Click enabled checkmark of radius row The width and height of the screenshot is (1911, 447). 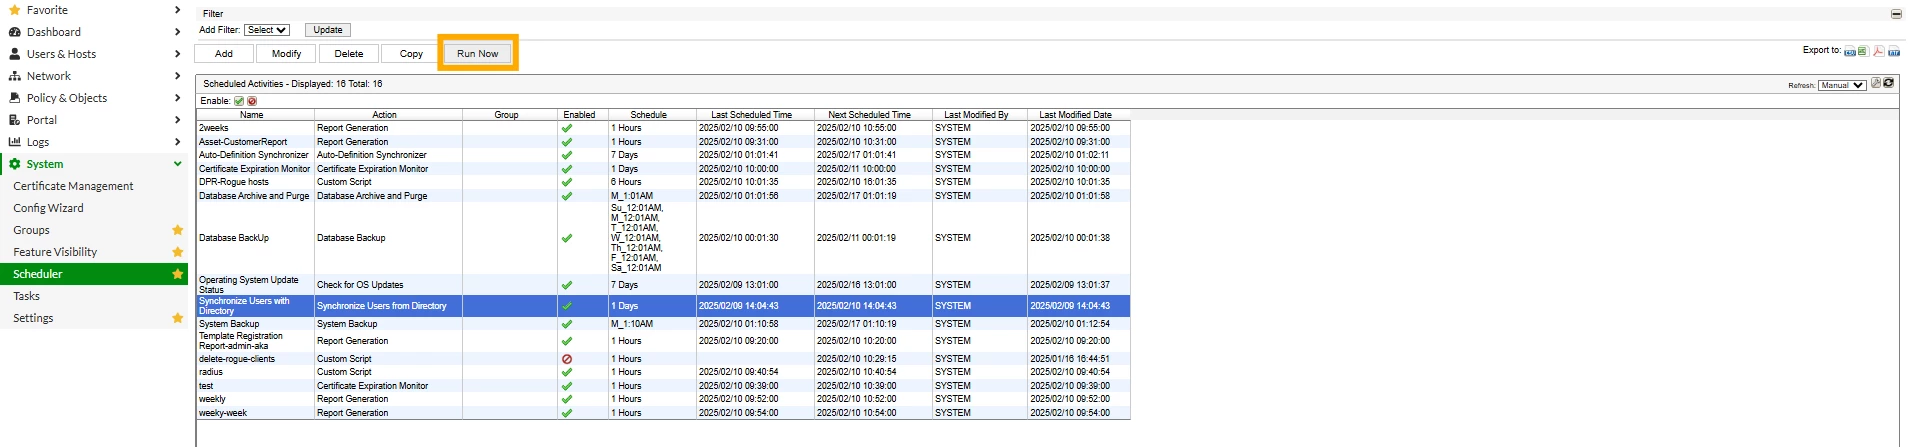(x=567, y=372)
